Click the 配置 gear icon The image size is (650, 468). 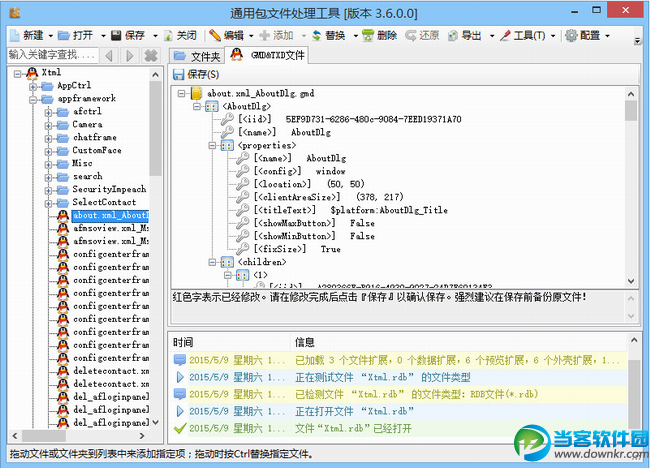click(x=571, y=36)
